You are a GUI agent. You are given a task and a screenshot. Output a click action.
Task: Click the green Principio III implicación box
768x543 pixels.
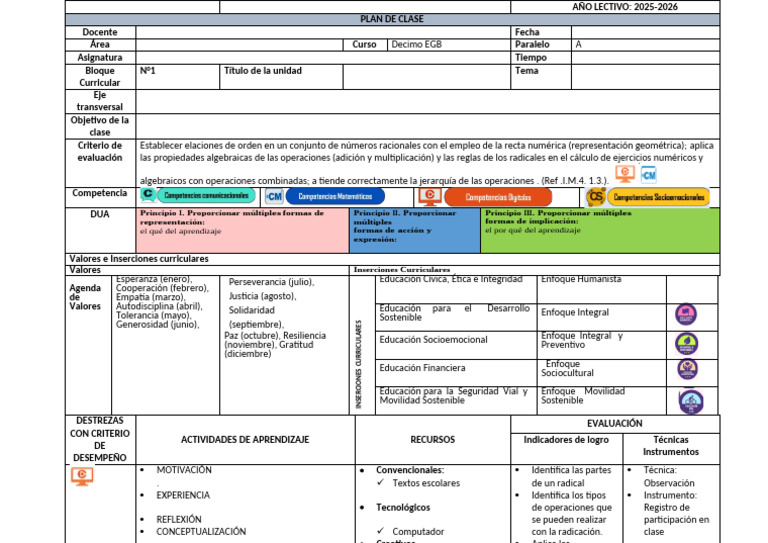(x=600, y=230)
